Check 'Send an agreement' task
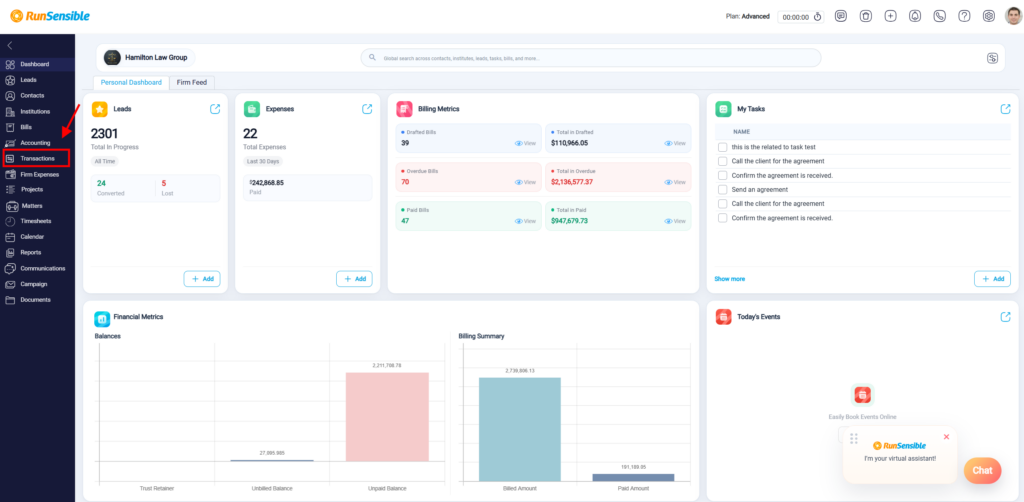This screenshot has width=1024, height=502. [722, 189]
